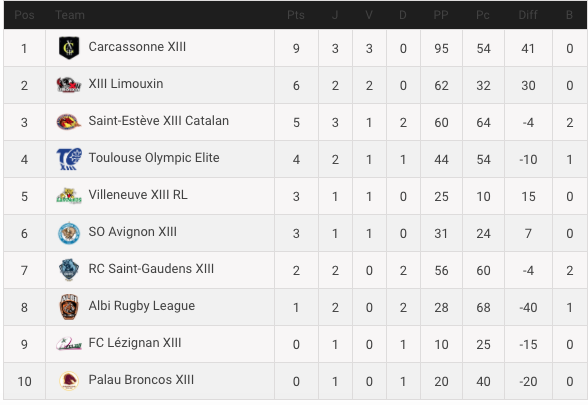Image resolution: width=588 pixels, height=405 pixels.
Task: Open the Albi Rugby League crest
Action: click(69, 307)
